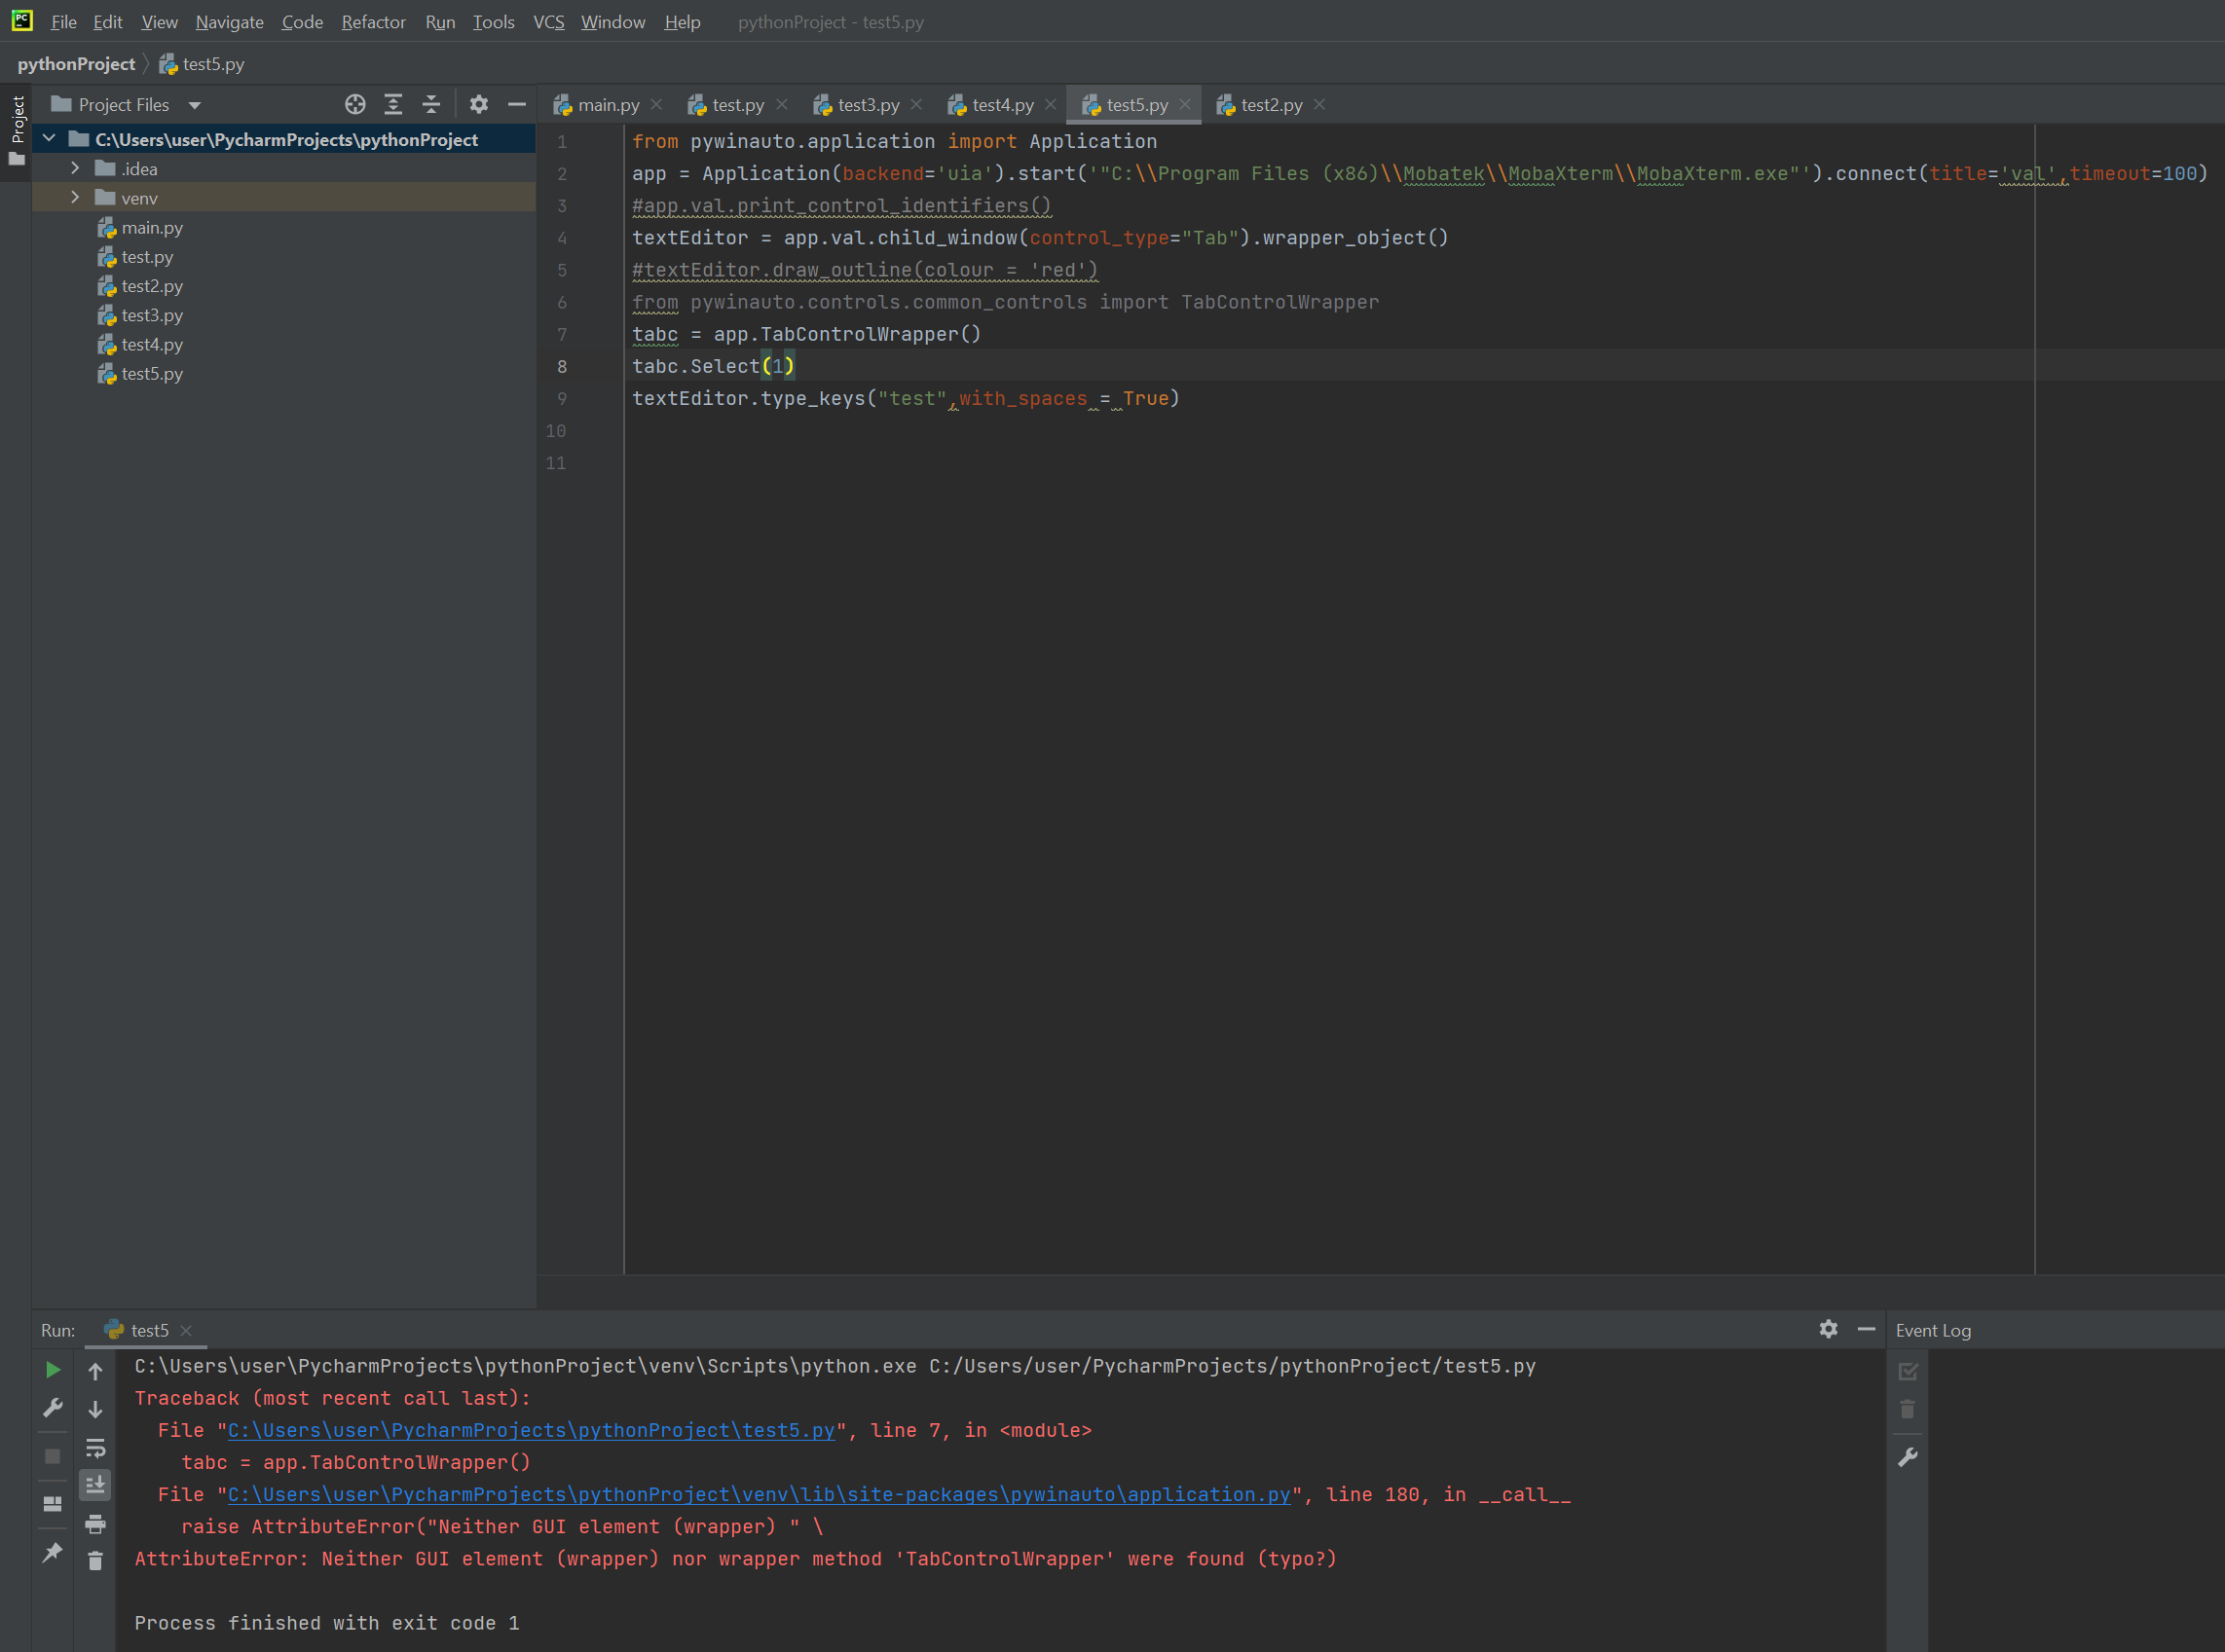Click the Rerun test5 green arrow
2225x1652 pixels.
(53, 1370)
